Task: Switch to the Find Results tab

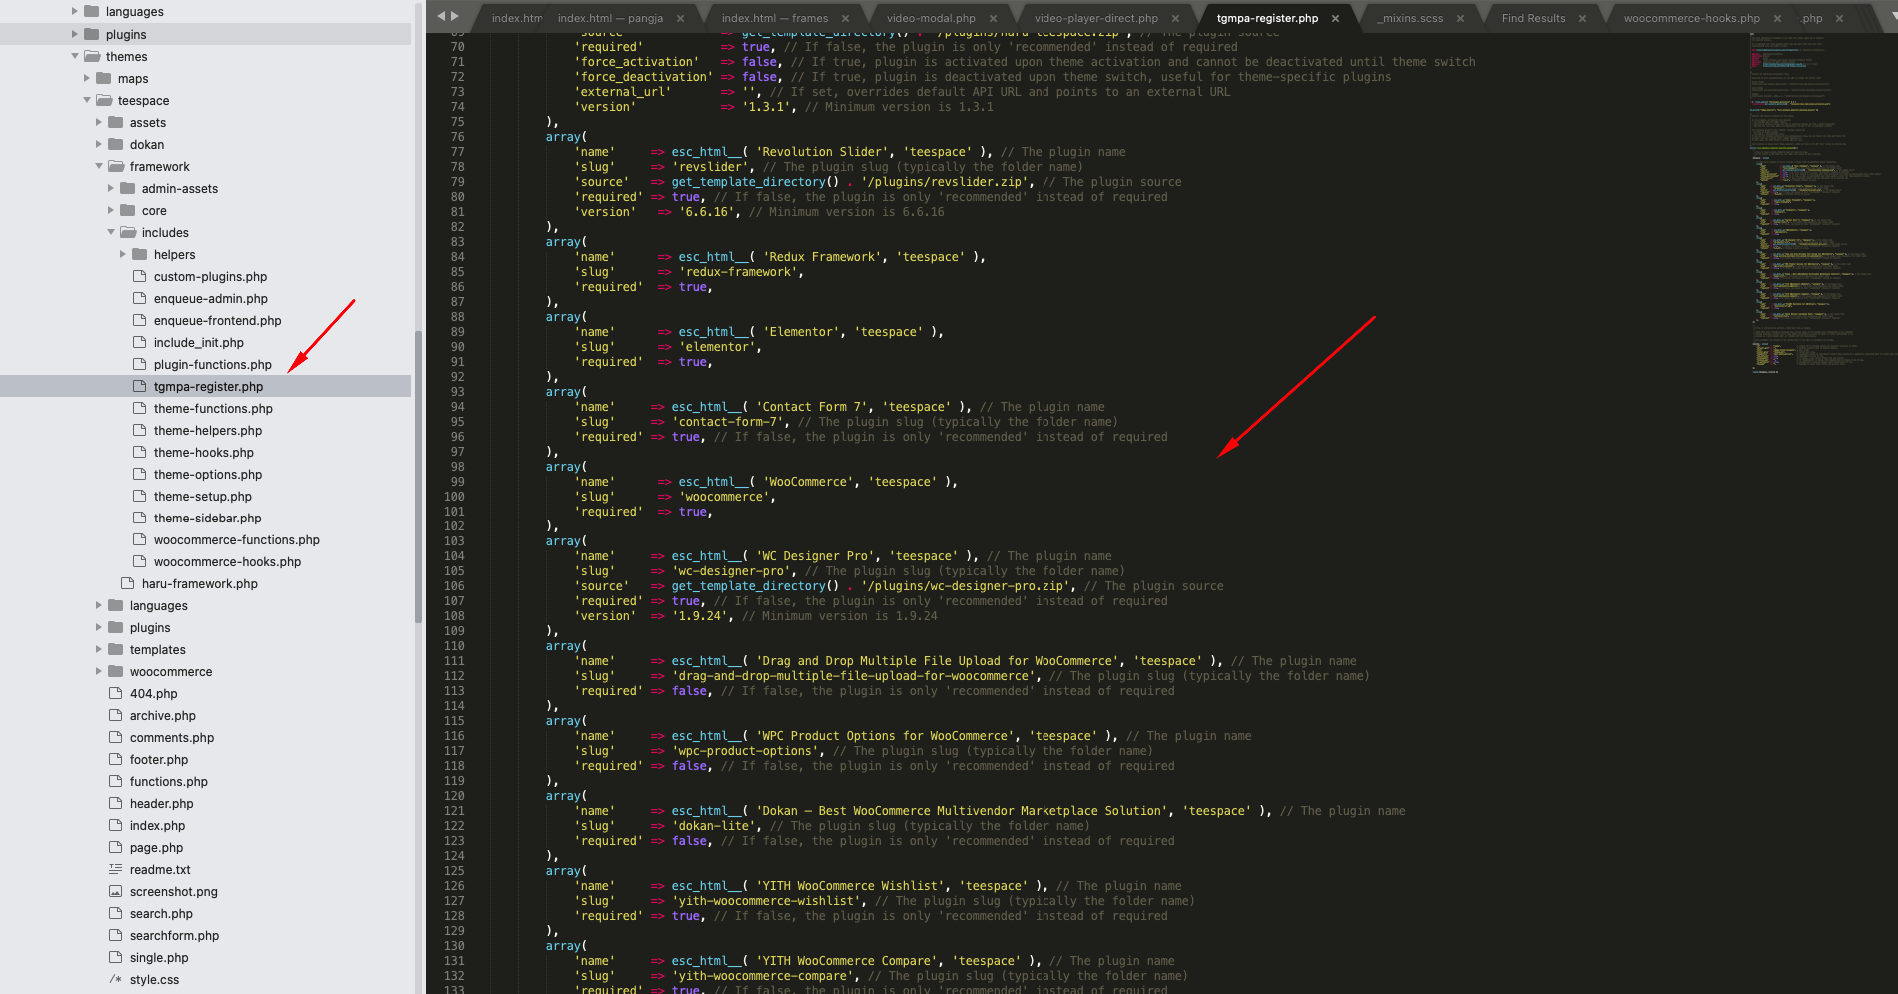Action: tap(1533, 18)
